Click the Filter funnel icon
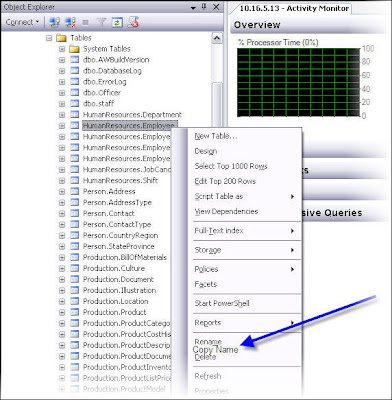The width and height of the screenshot is (392, 400). (101, 22)
